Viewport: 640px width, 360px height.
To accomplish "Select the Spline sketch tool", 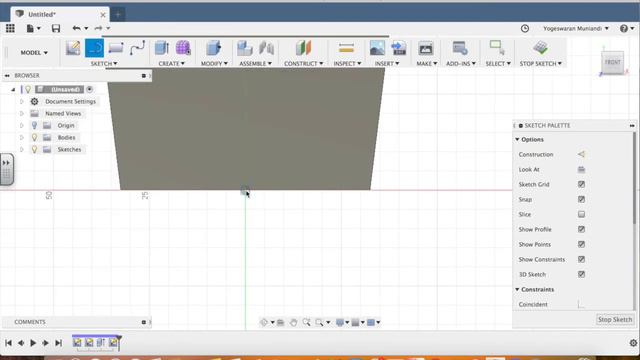I will point(138,48).
